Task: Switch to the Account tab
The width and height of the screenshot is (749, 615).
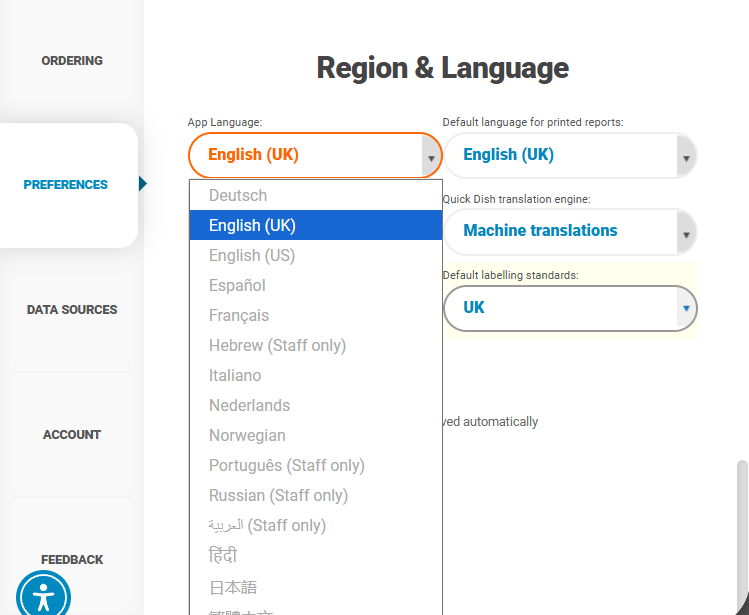Action: pyautogui.click(x=72, y=435)
